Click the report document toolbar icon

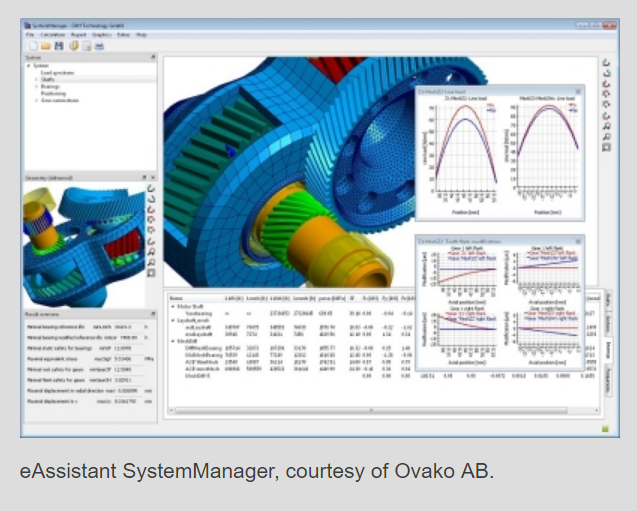pos(86,46)
